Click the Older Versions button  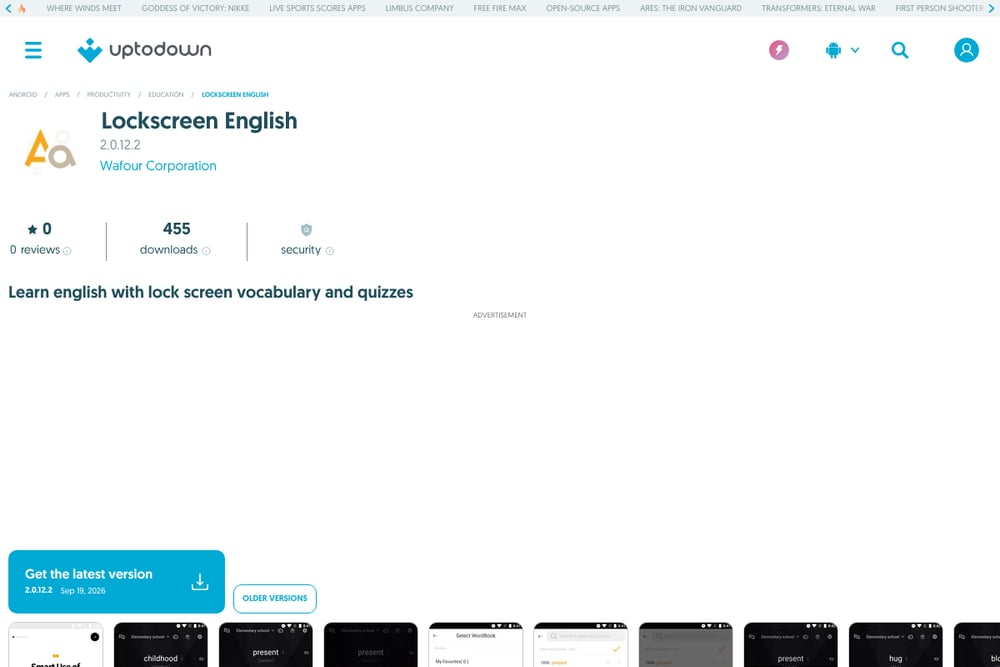(x=275, y=598)
